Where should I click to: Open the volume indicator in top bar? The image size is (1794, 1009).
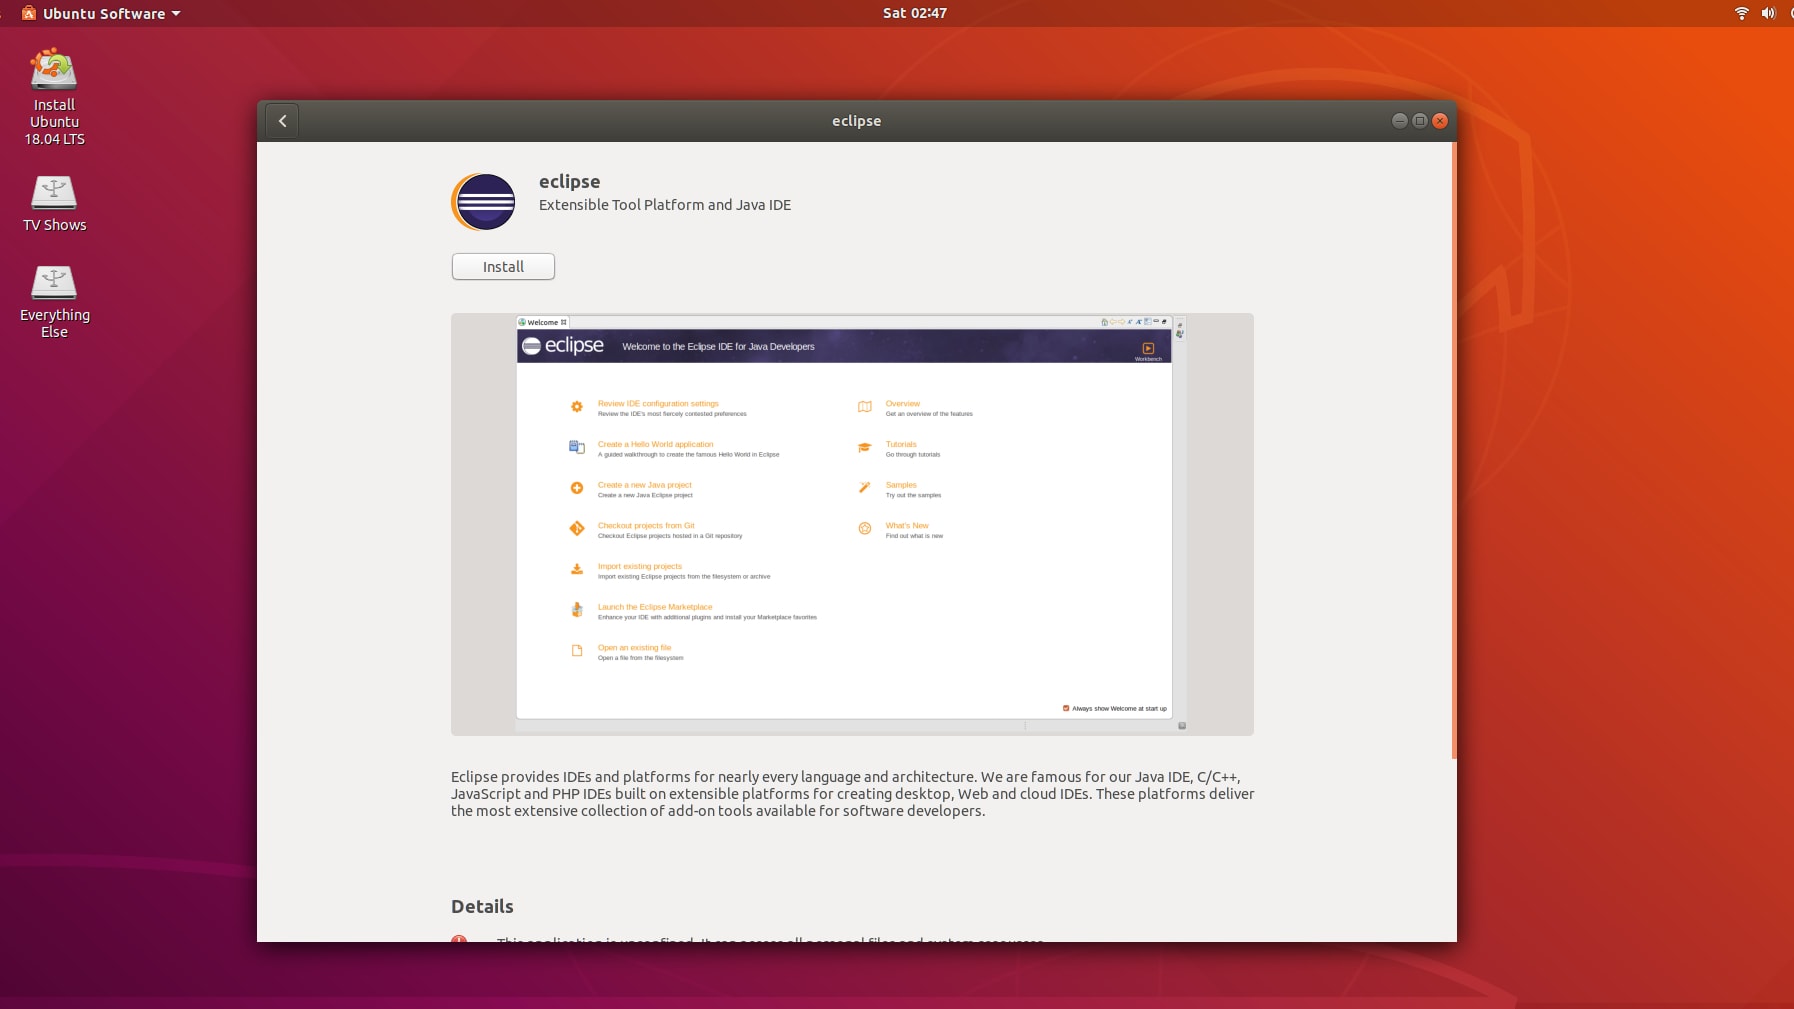[1768, 13]
